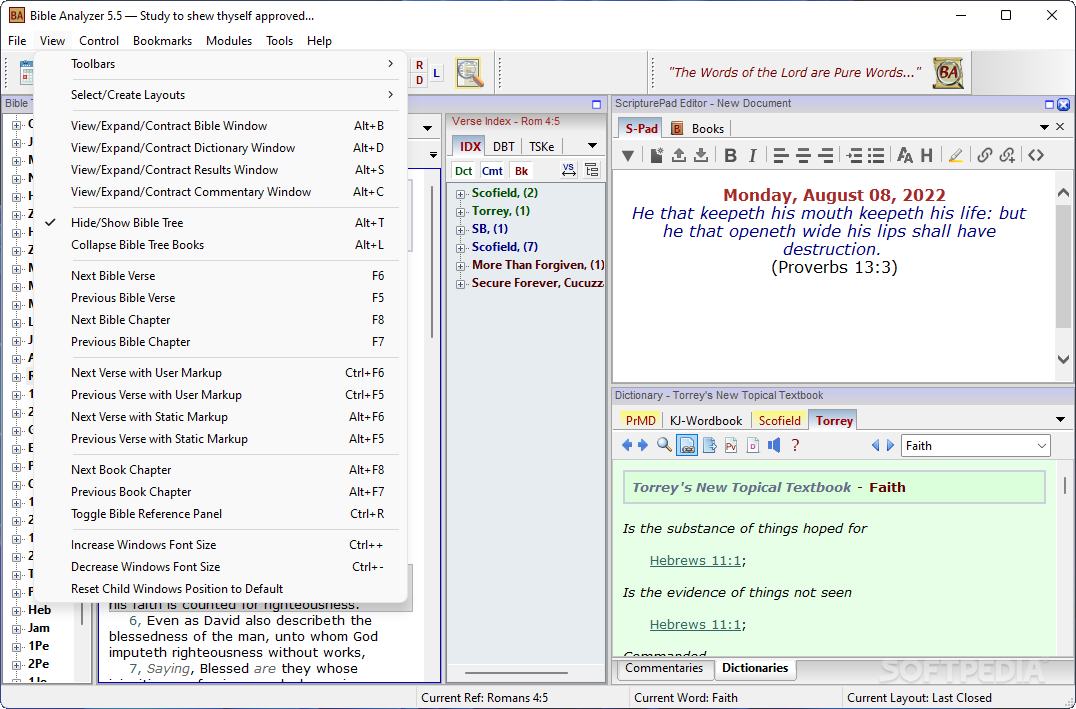The image size is (1076, 709).
Task: Toggle the Bk filter in Verse Index
Action: 522,171
